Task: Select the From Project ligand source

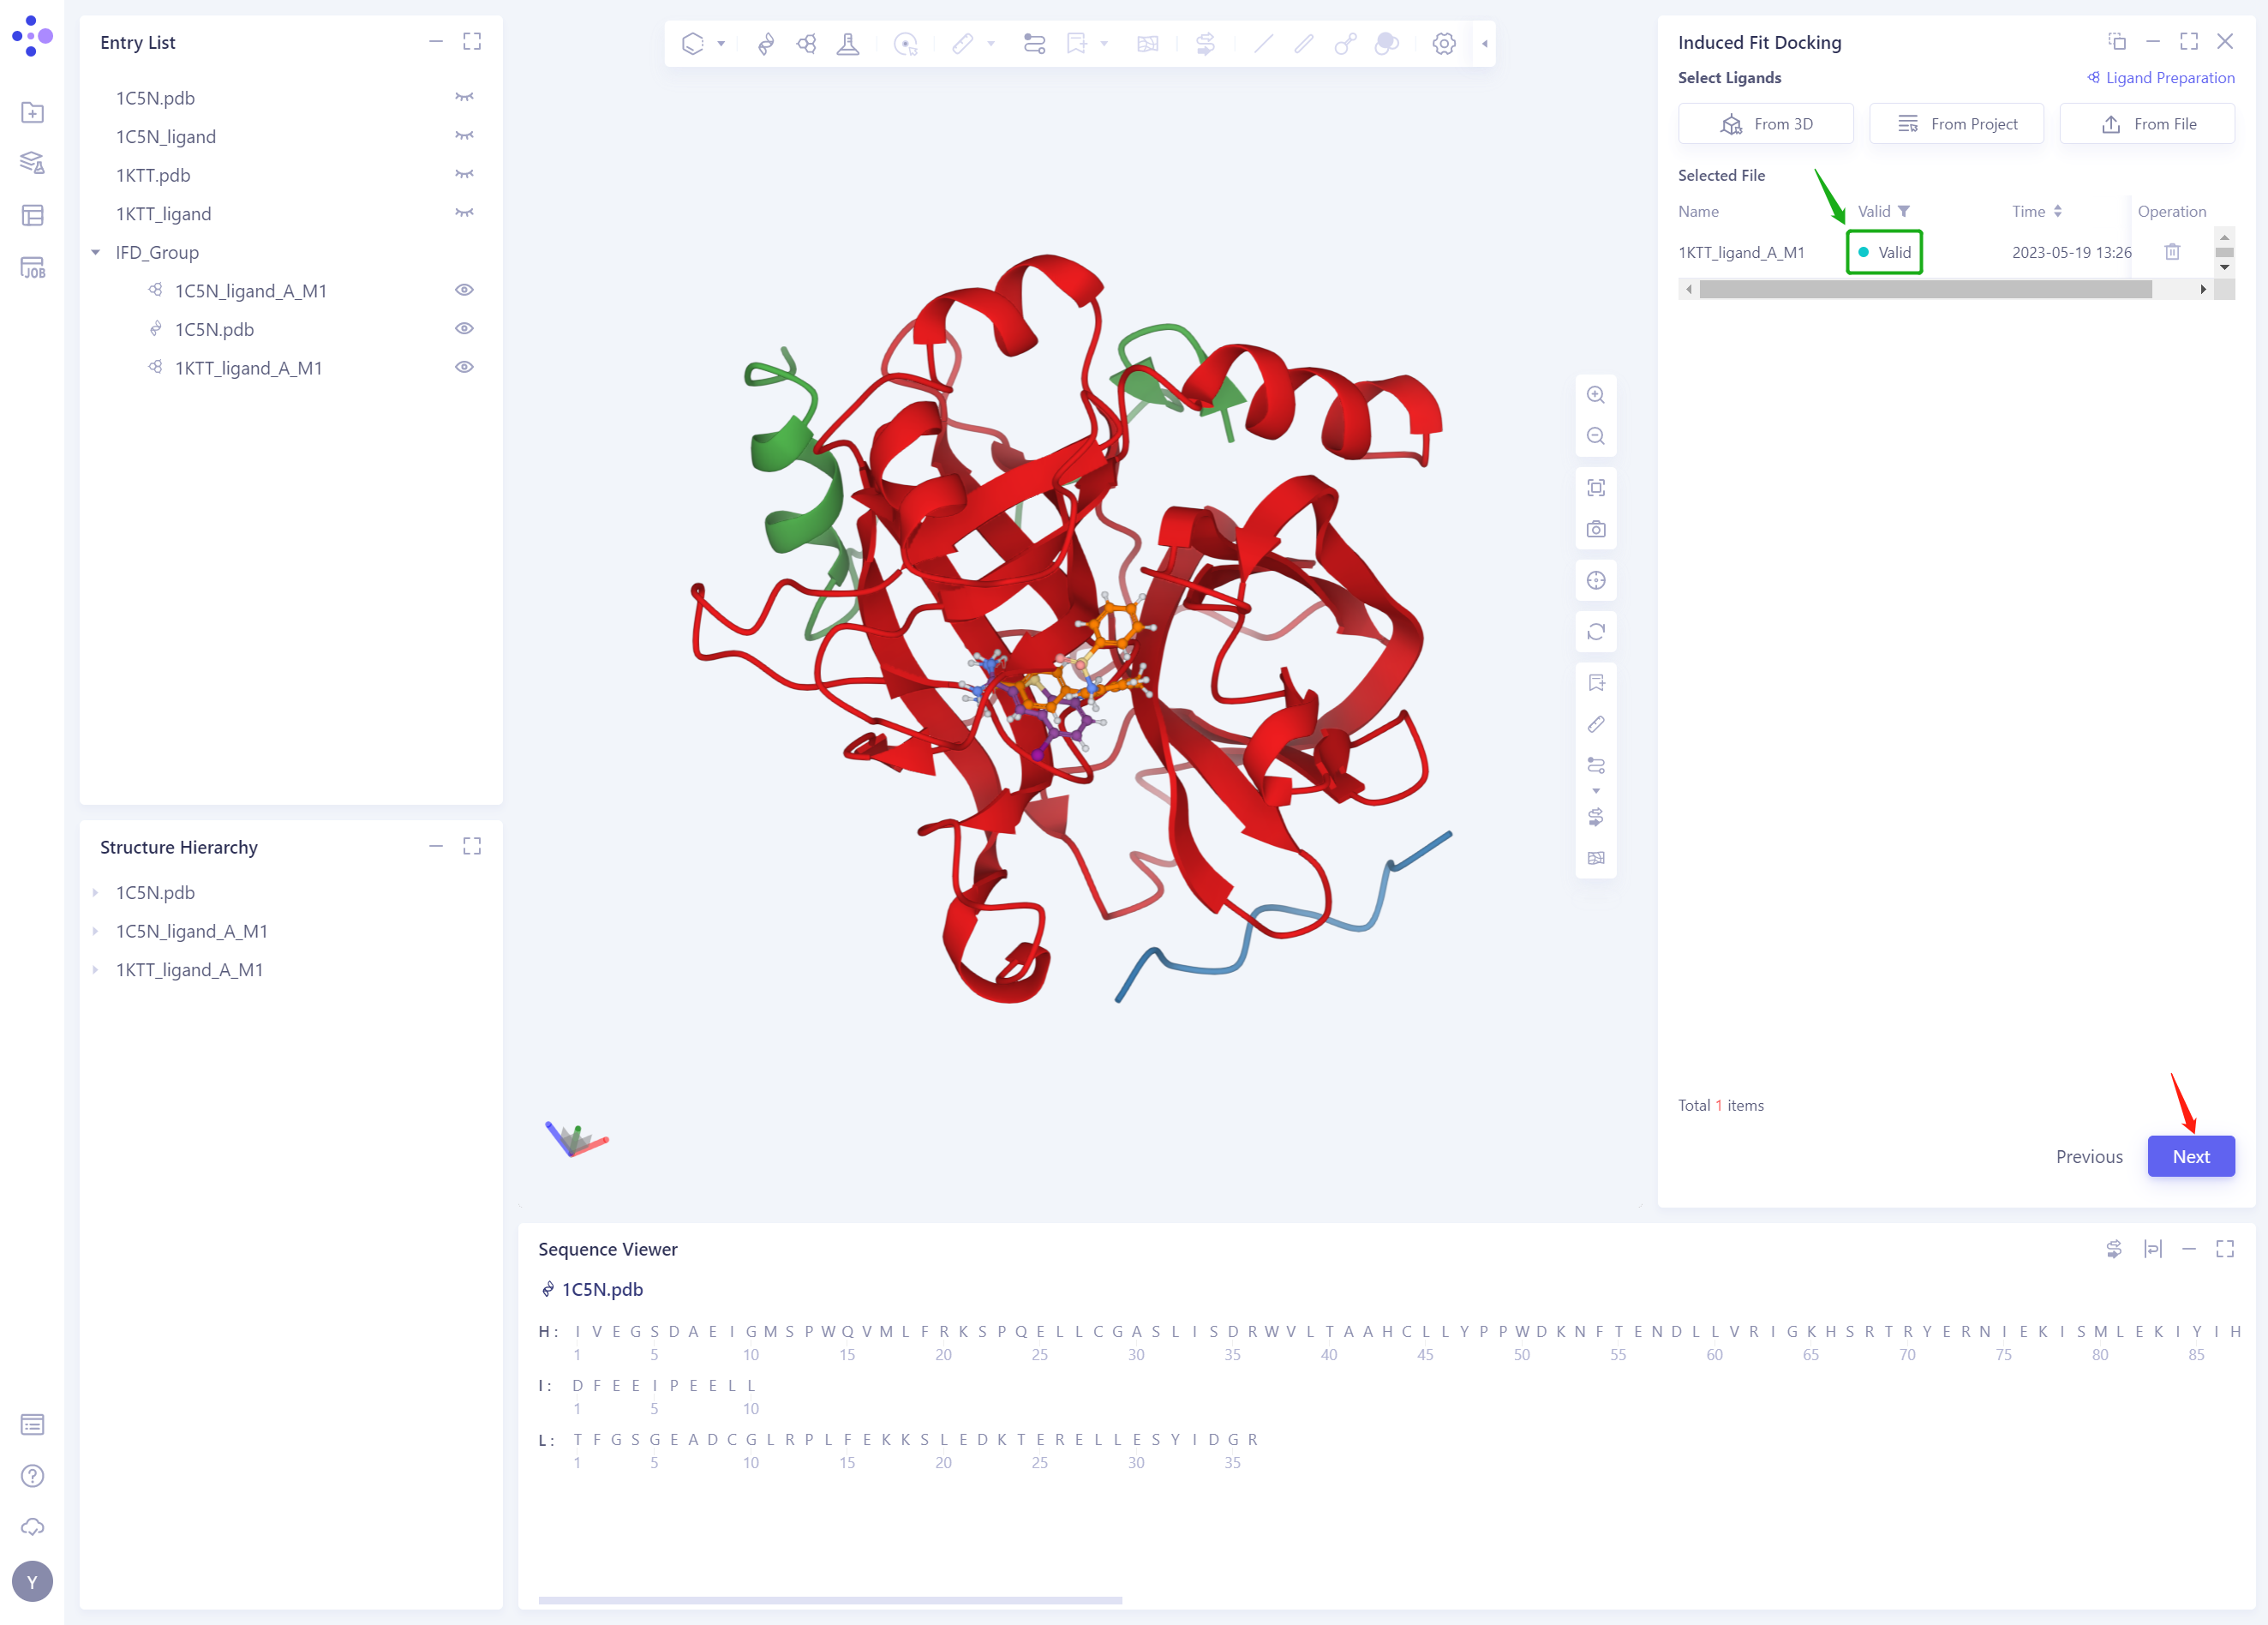Action: click(x=1956, y=124)
